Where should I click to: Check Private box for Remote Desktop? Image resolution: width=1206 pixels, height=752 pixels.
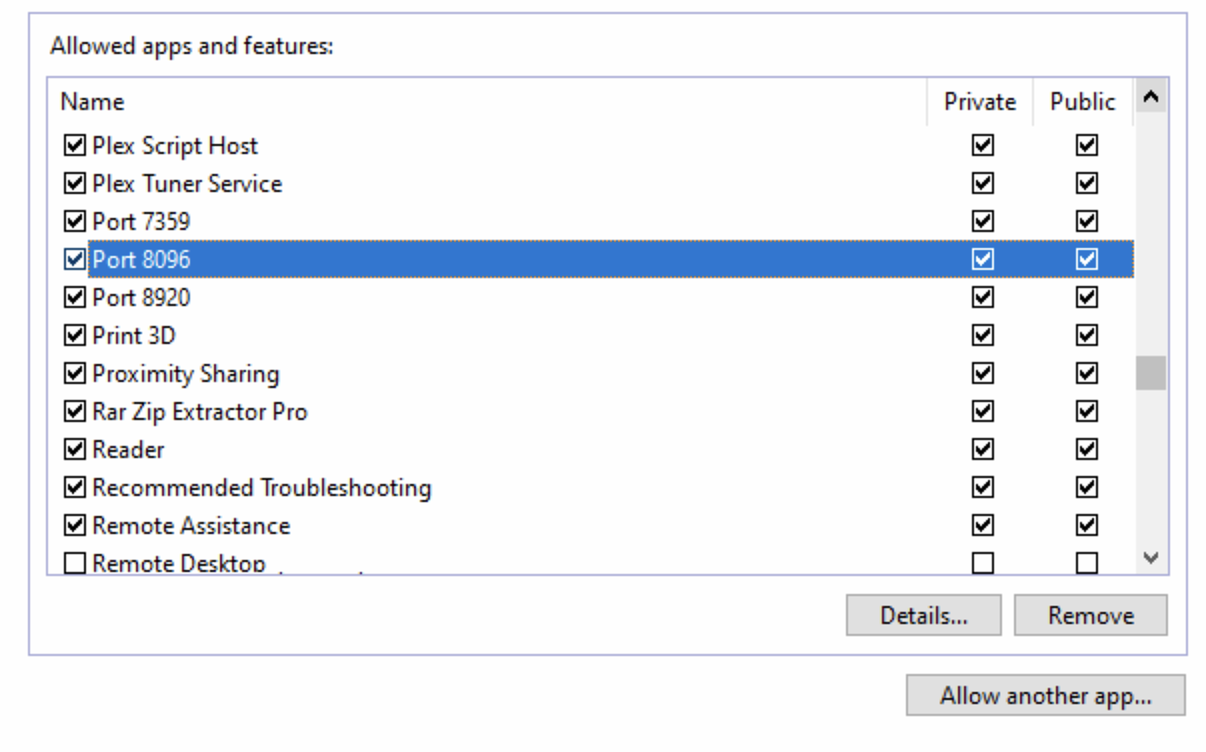coord(983,564)
